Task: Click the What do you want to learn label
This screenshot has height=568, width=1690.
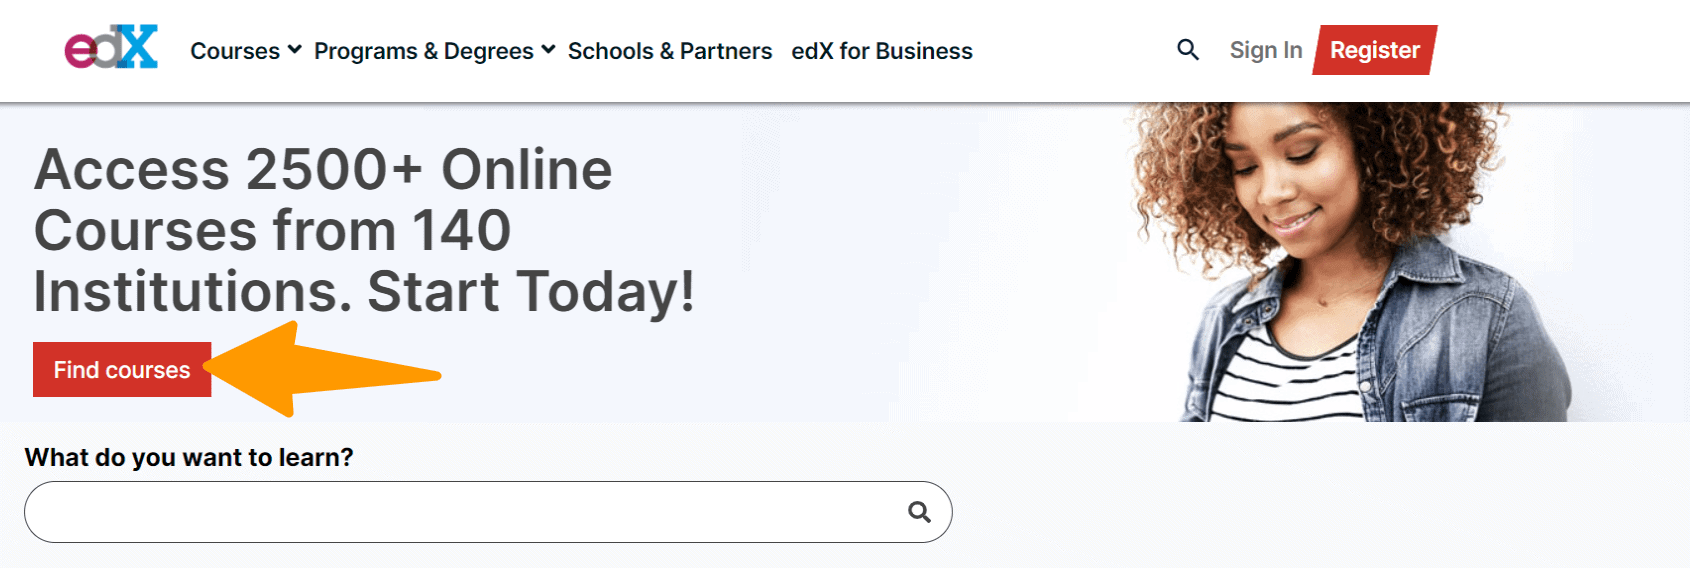Action: tap(189, 457)
